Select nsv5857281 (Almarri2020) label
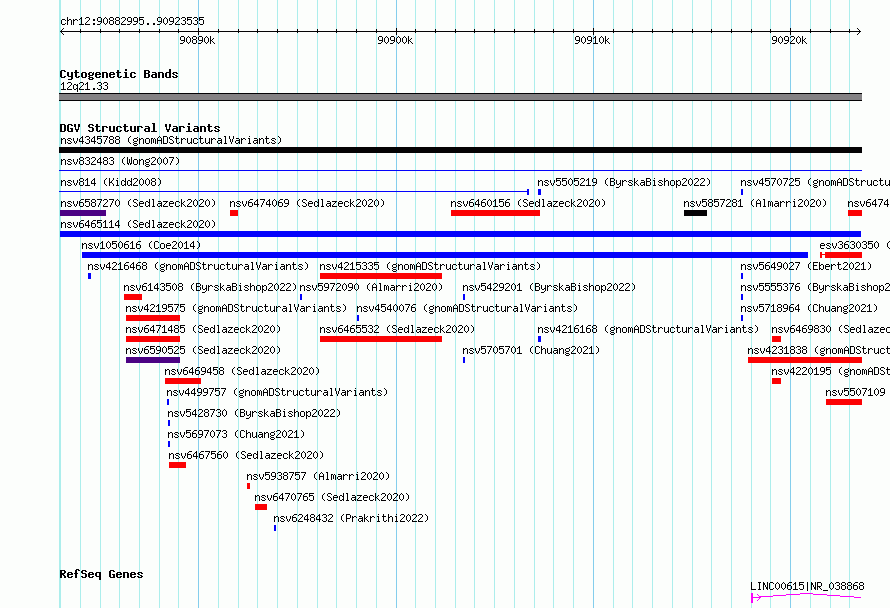 (755, 203)
